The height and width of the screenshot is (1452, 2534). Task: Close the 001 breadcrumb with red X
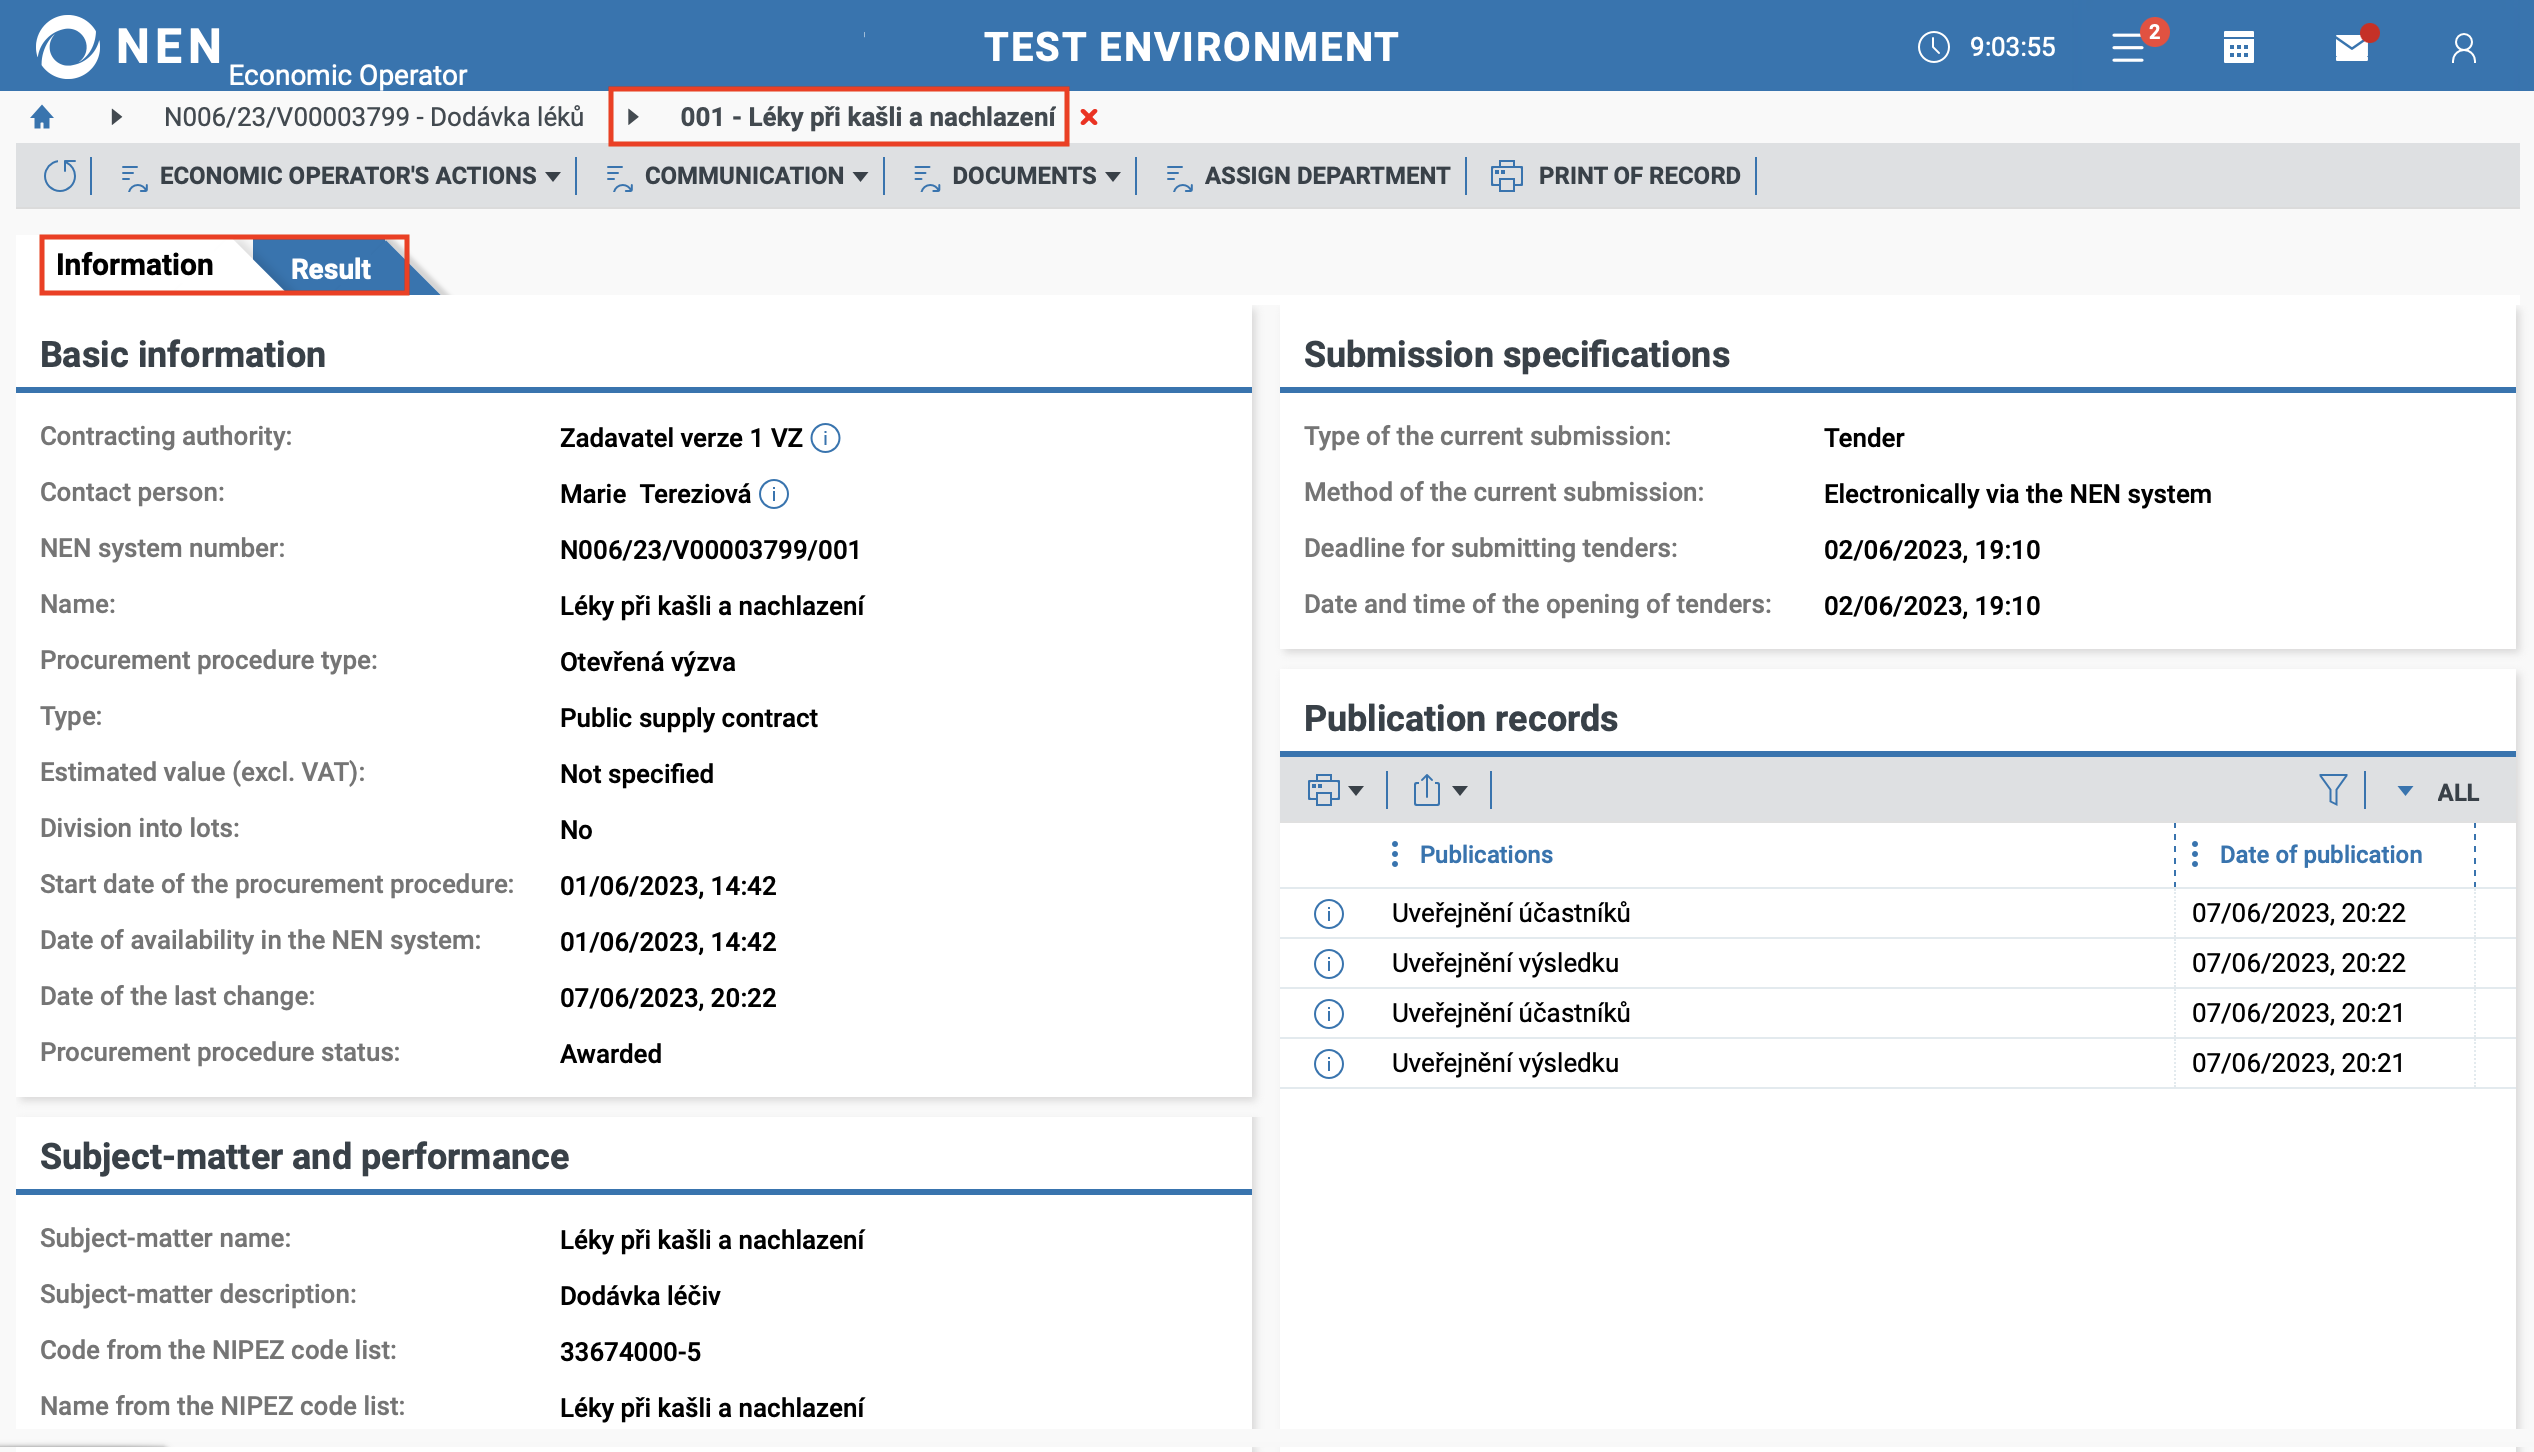point(1089,118)
